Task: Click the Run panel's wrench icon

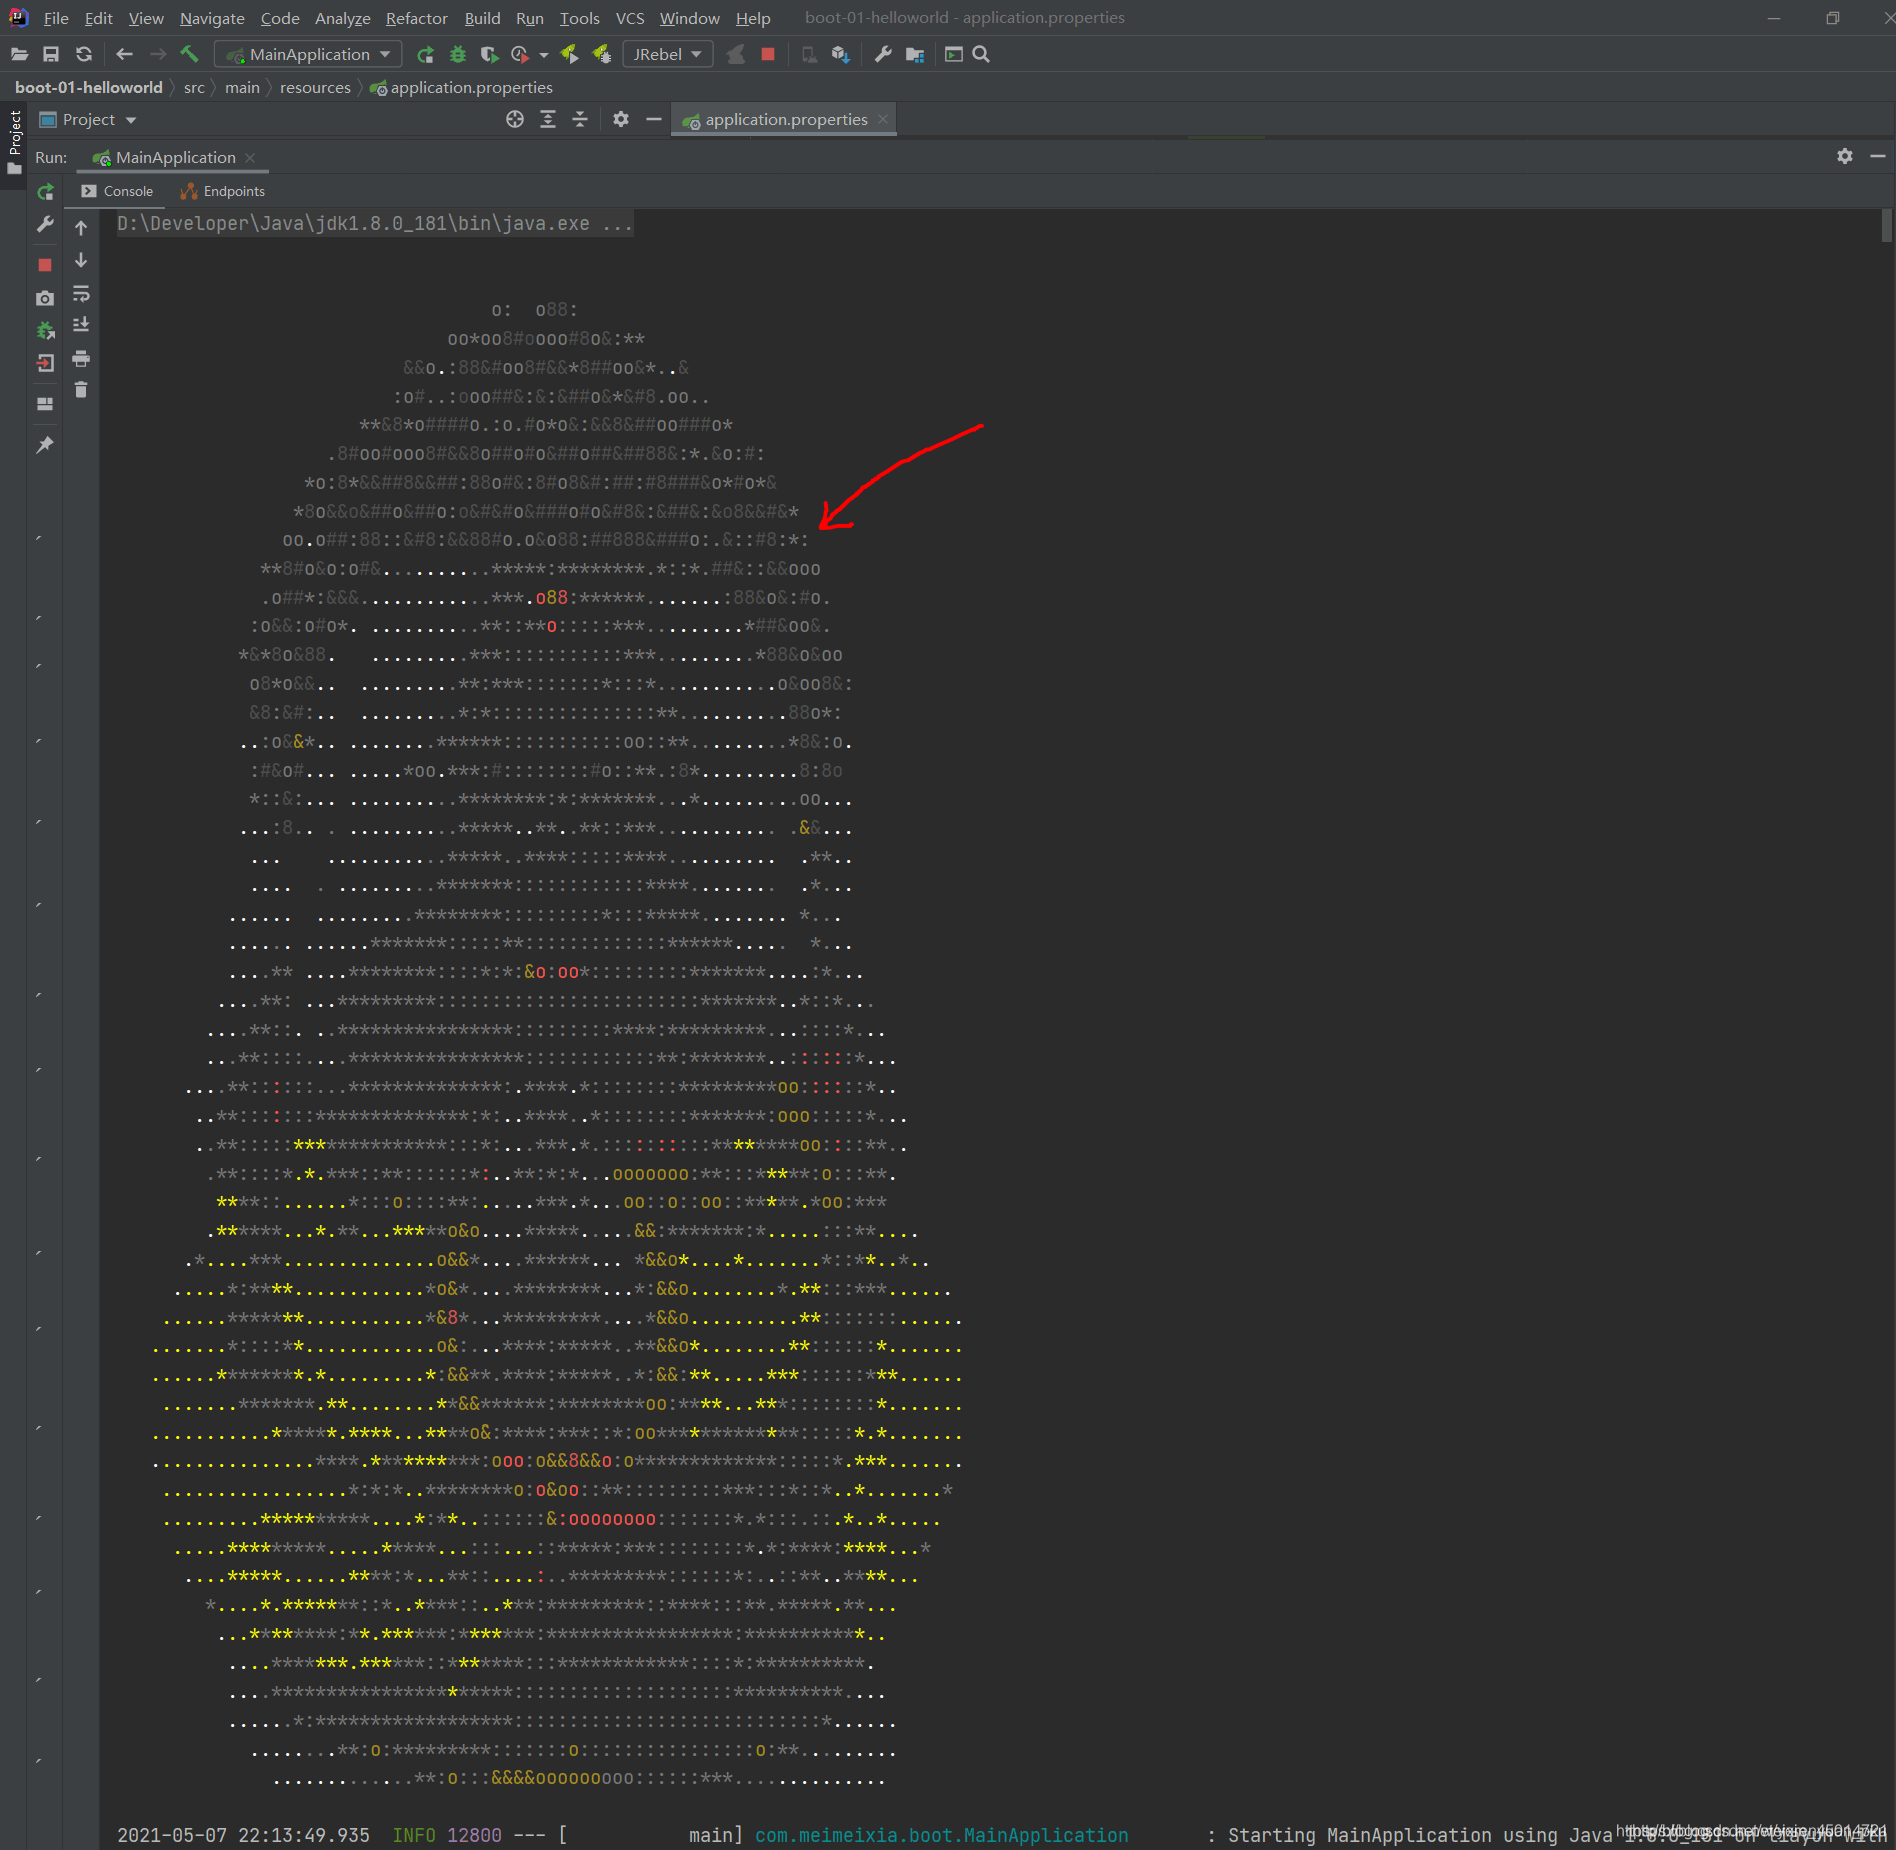Action: 45,224
